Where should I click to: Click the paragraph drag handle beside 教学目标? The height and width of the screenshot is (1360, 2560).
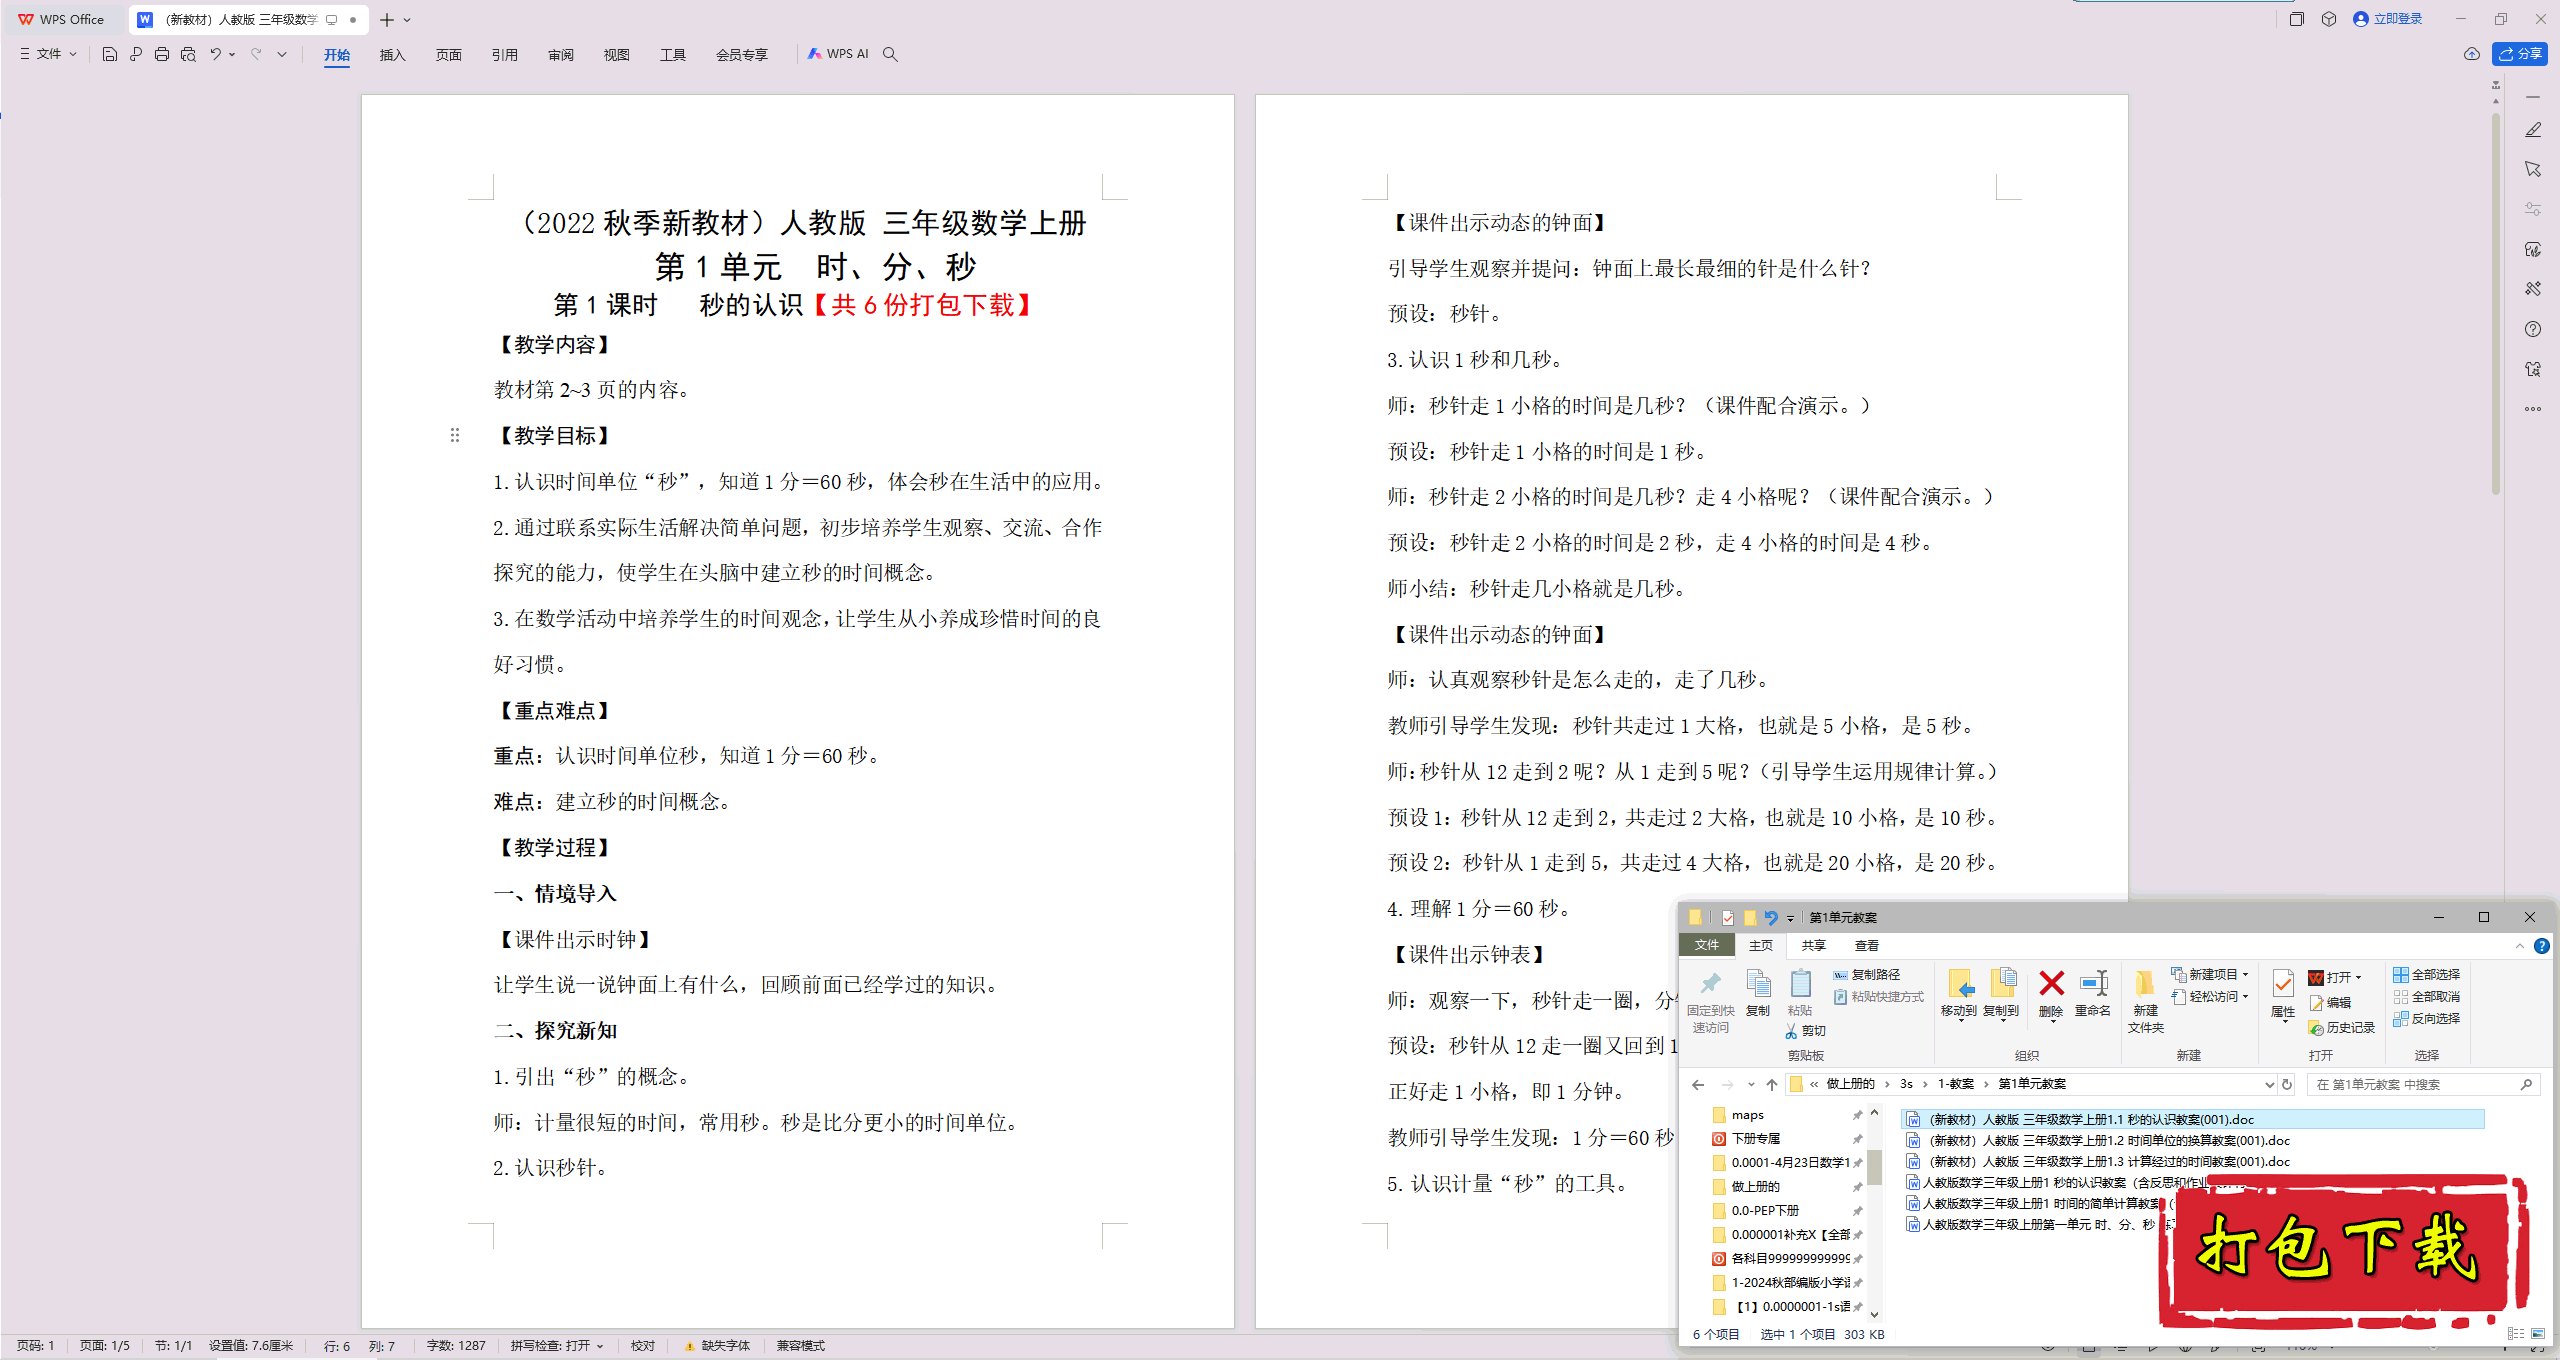pyautogui.click(x=455, y=435)
